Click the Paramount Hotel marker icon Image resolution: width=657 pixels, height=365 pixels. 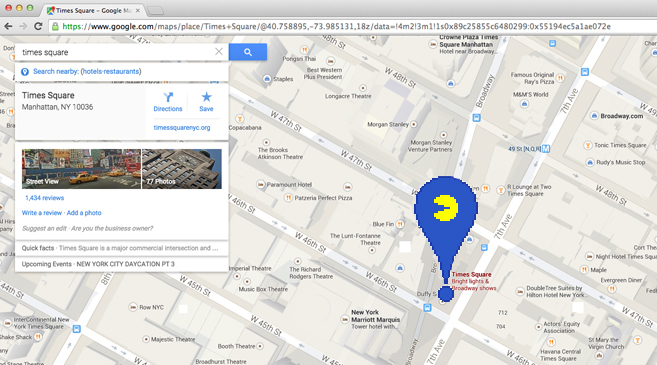point(261,184)
